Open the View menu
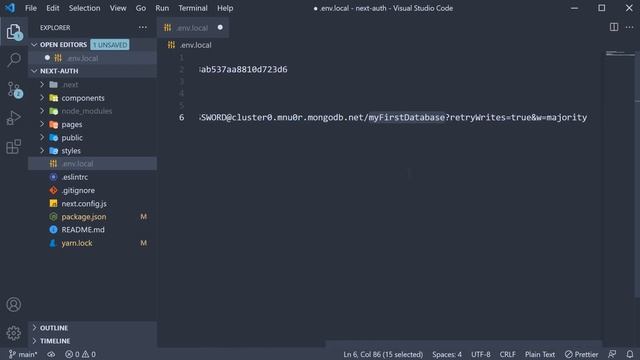The image size is (640, 360). coord(118,8)
